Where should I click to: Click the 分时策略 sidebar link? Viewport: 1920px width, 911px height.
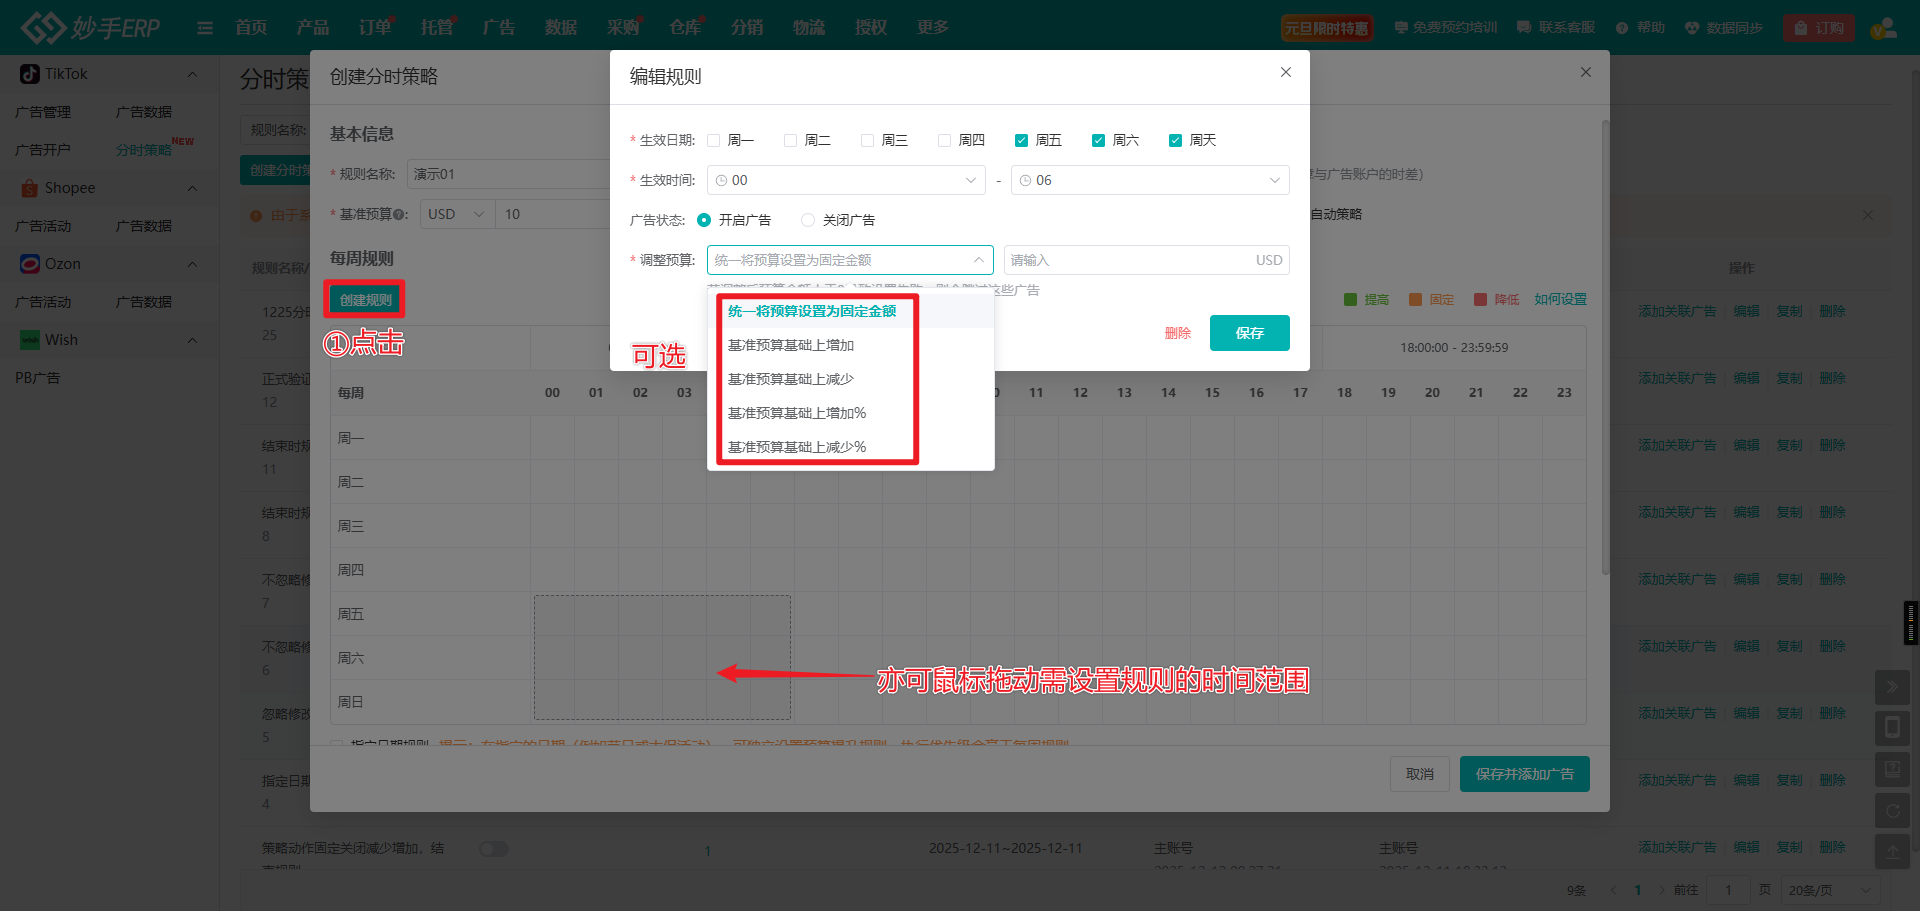[144, 150]
